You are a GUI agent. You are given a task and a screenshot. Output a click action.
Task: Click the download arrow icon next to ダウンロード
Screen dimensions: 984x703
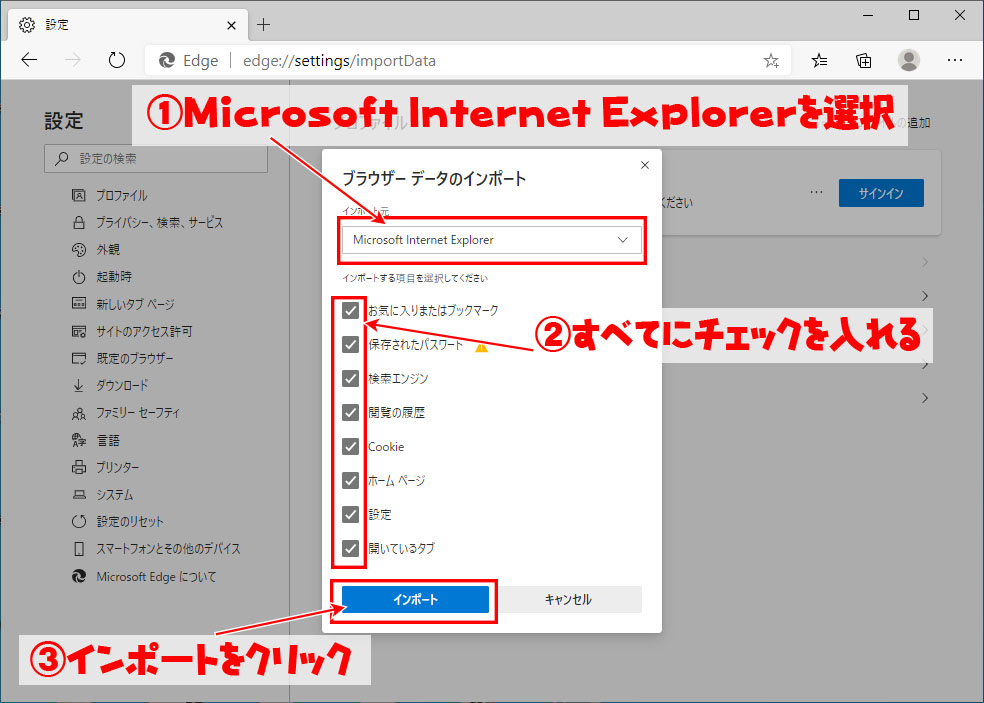[x=78, y=385]
